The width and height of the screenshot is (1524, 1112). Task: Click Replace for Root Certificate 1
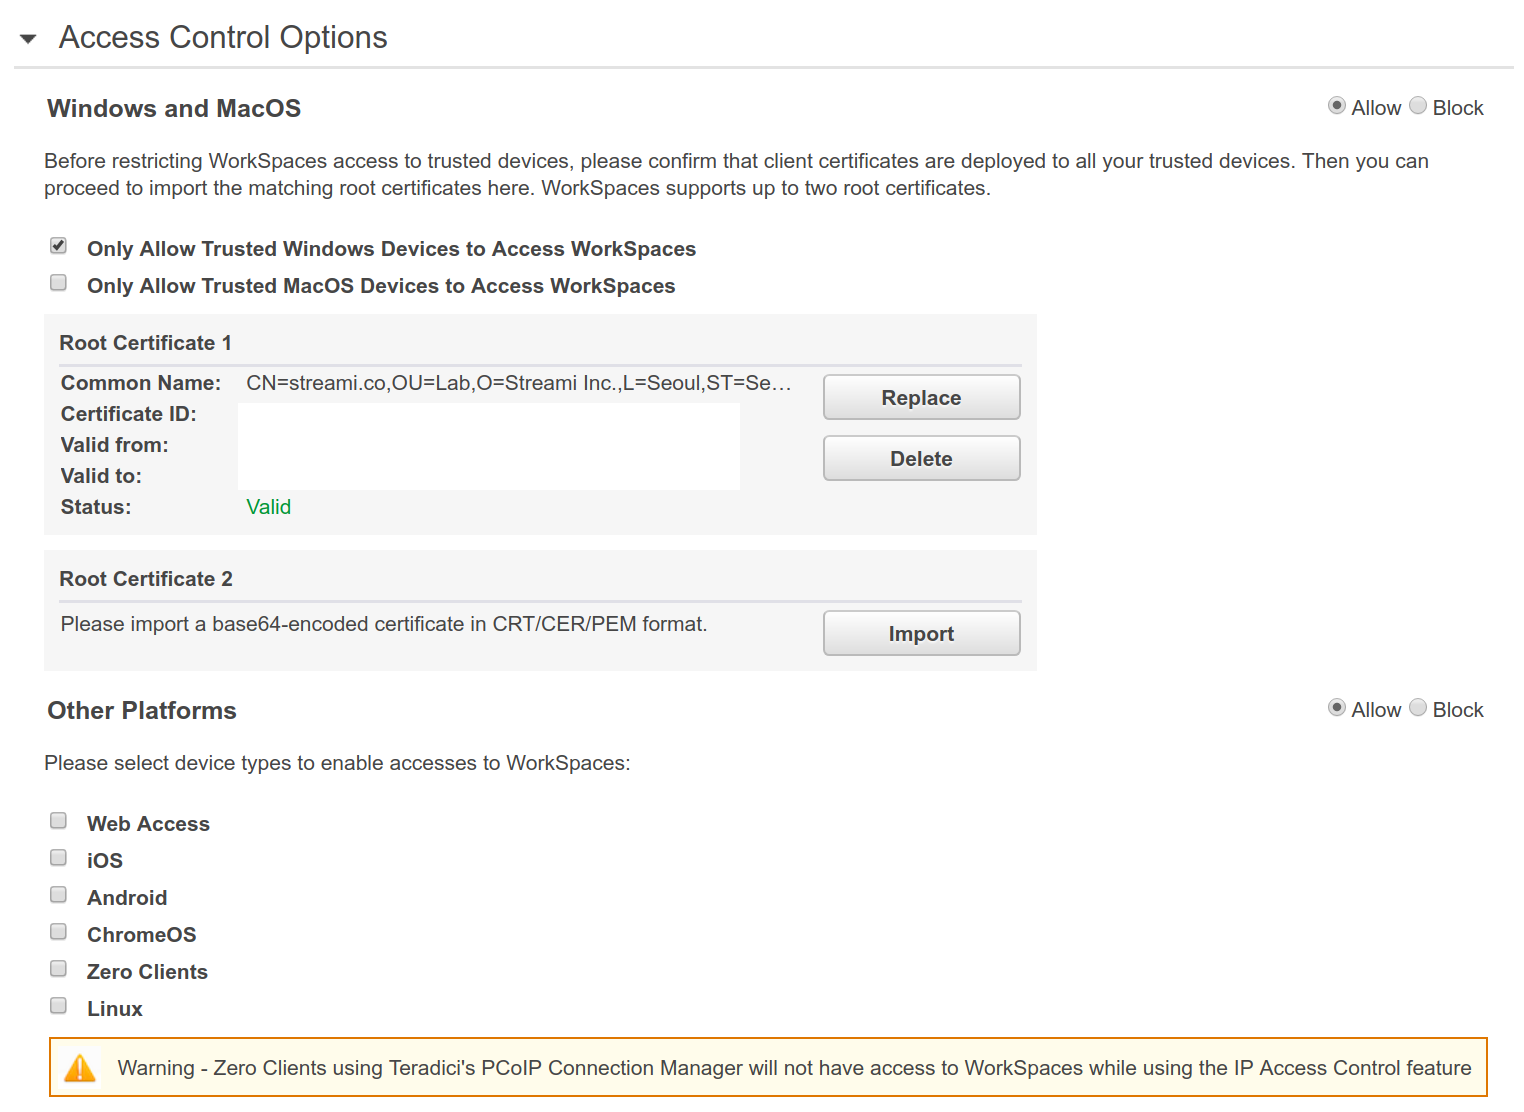tap(921, 397)
